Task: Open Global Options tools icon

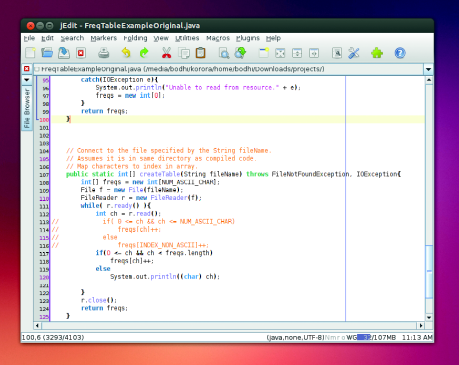Action: 354,53
